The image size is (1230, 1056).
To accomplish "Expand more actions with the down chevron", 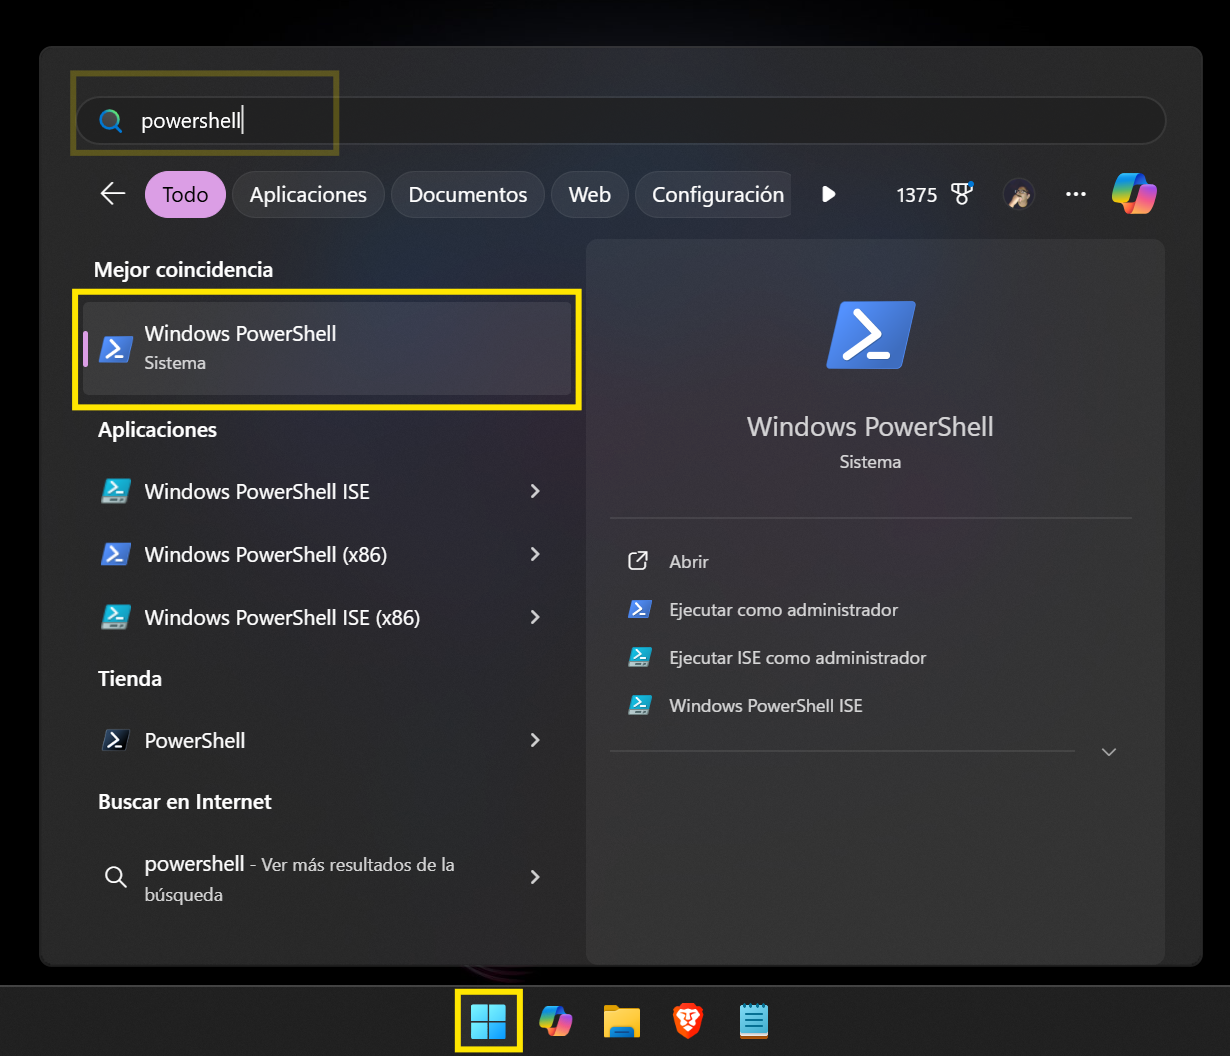I will [x=1108, y=751].
